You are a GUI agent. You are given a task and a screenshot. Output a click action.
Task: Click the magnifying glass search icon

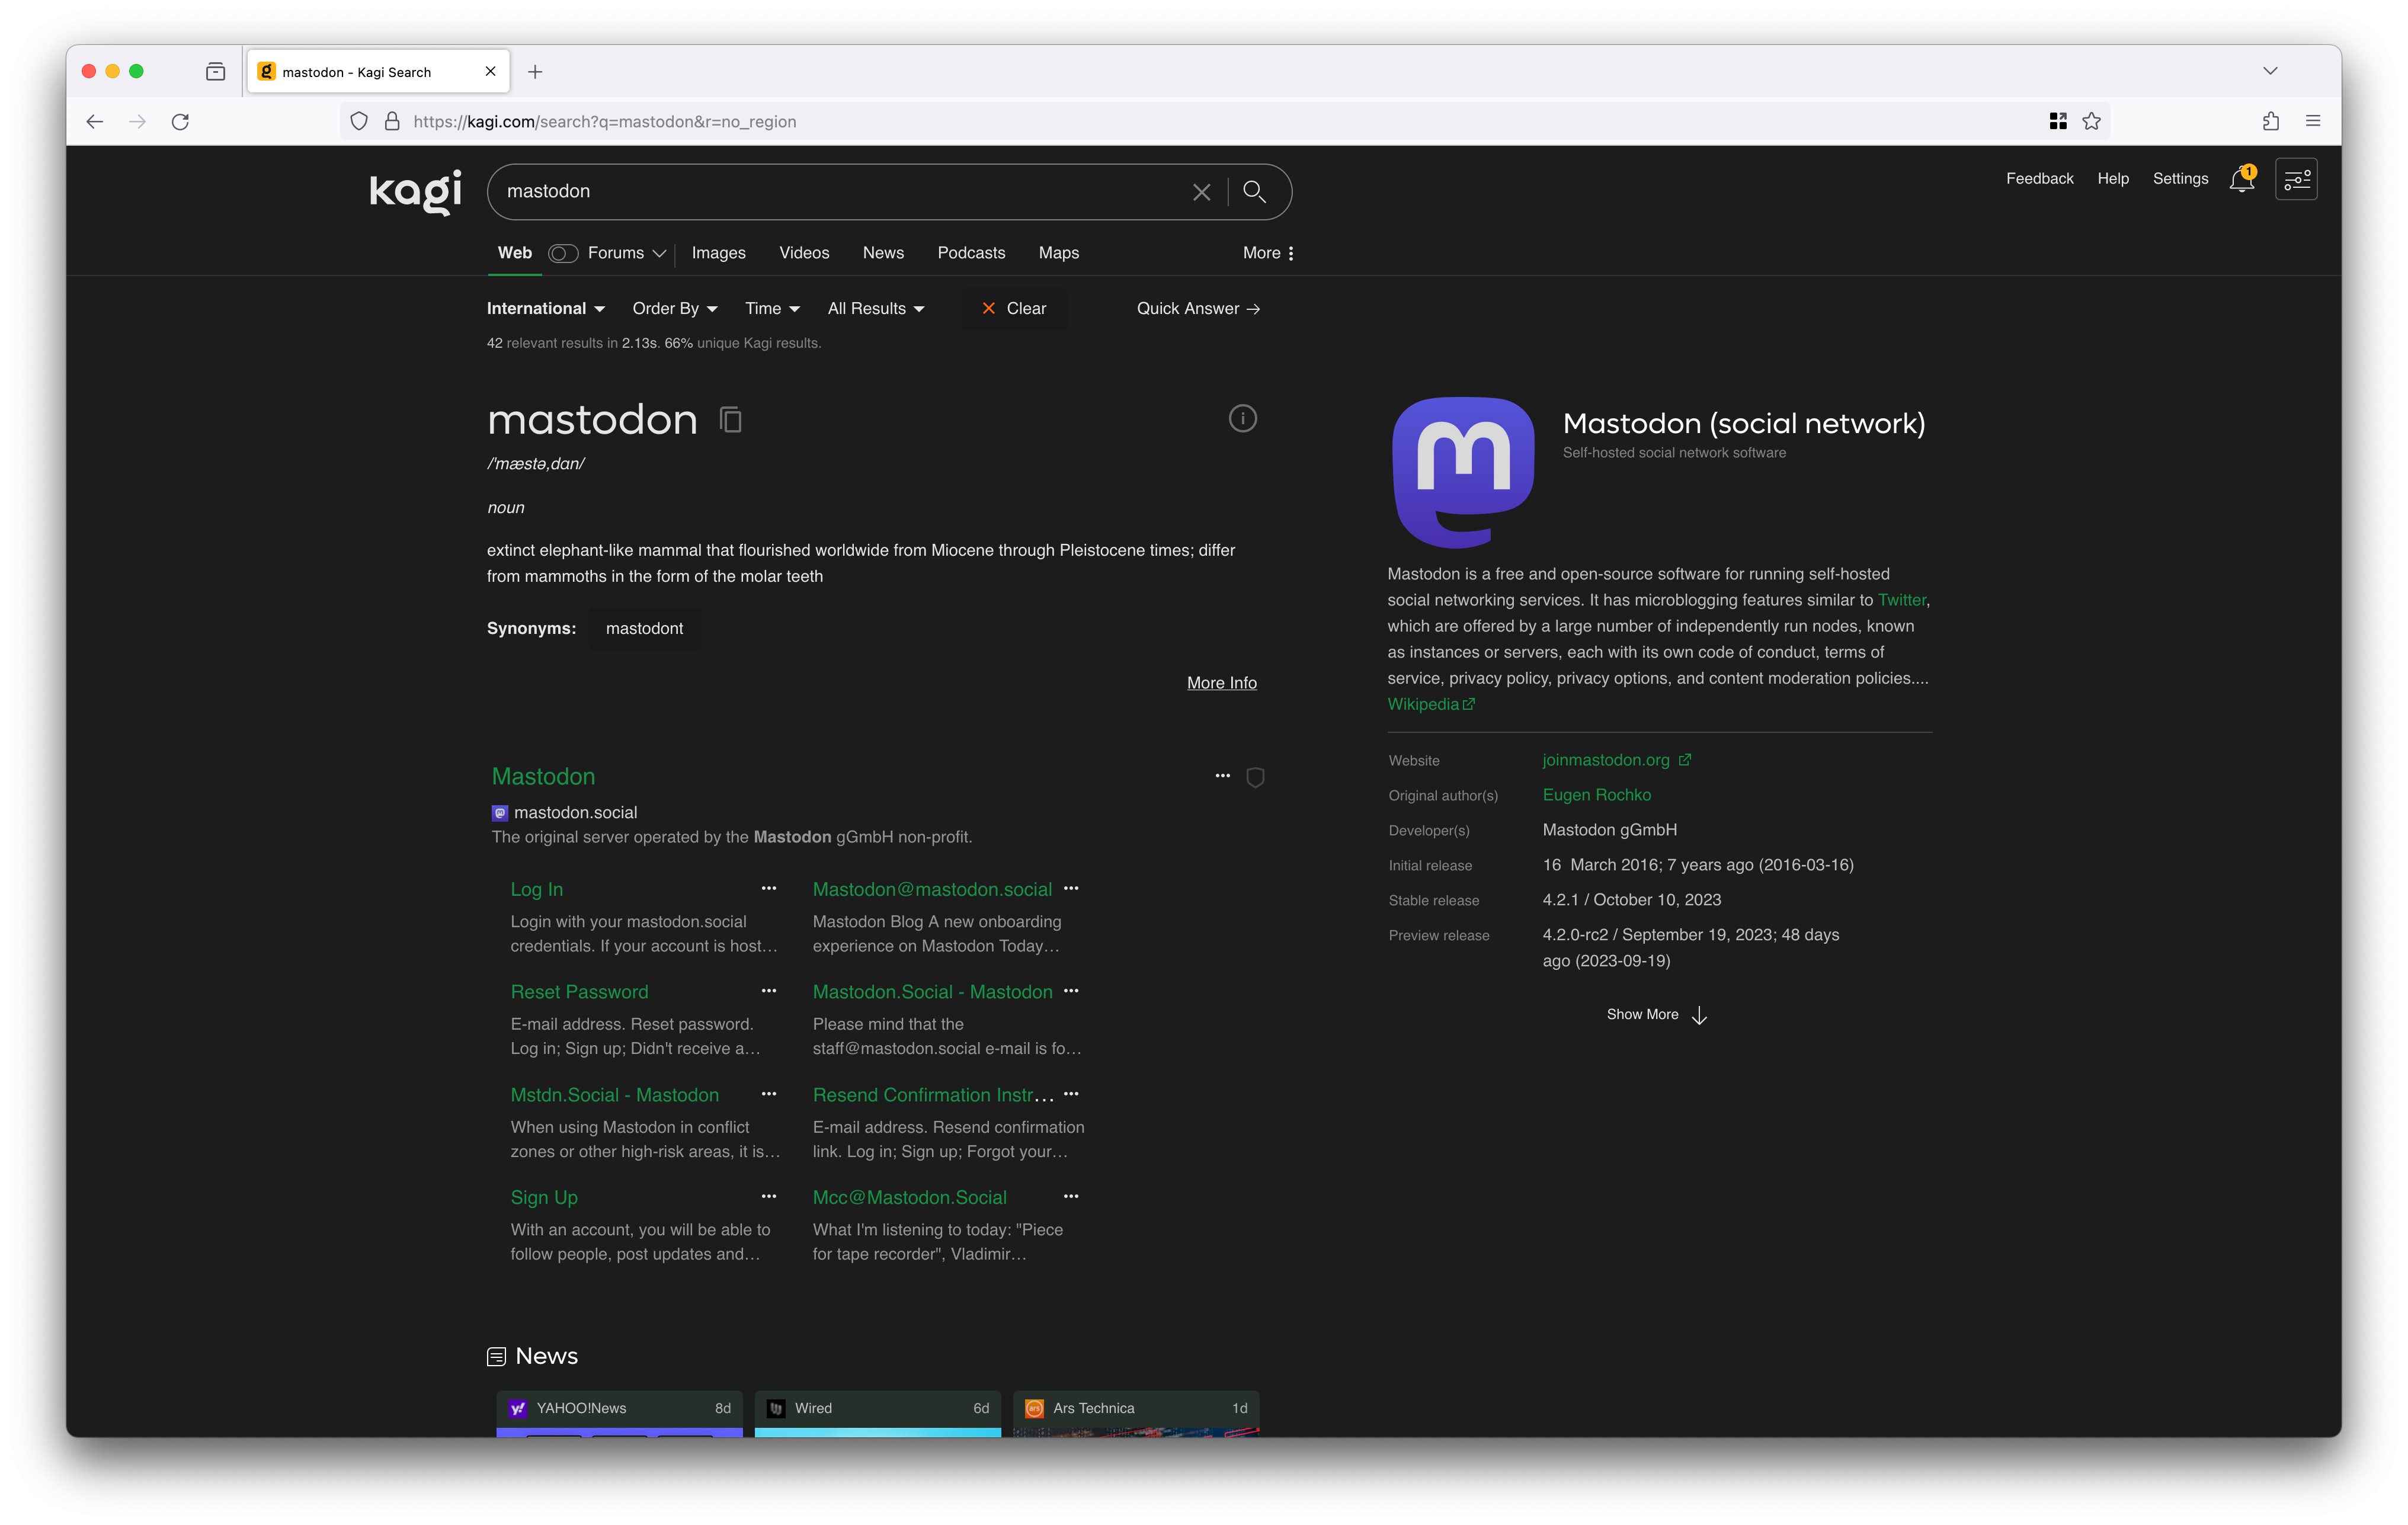pyautogui.click(x=1254, y=191)
